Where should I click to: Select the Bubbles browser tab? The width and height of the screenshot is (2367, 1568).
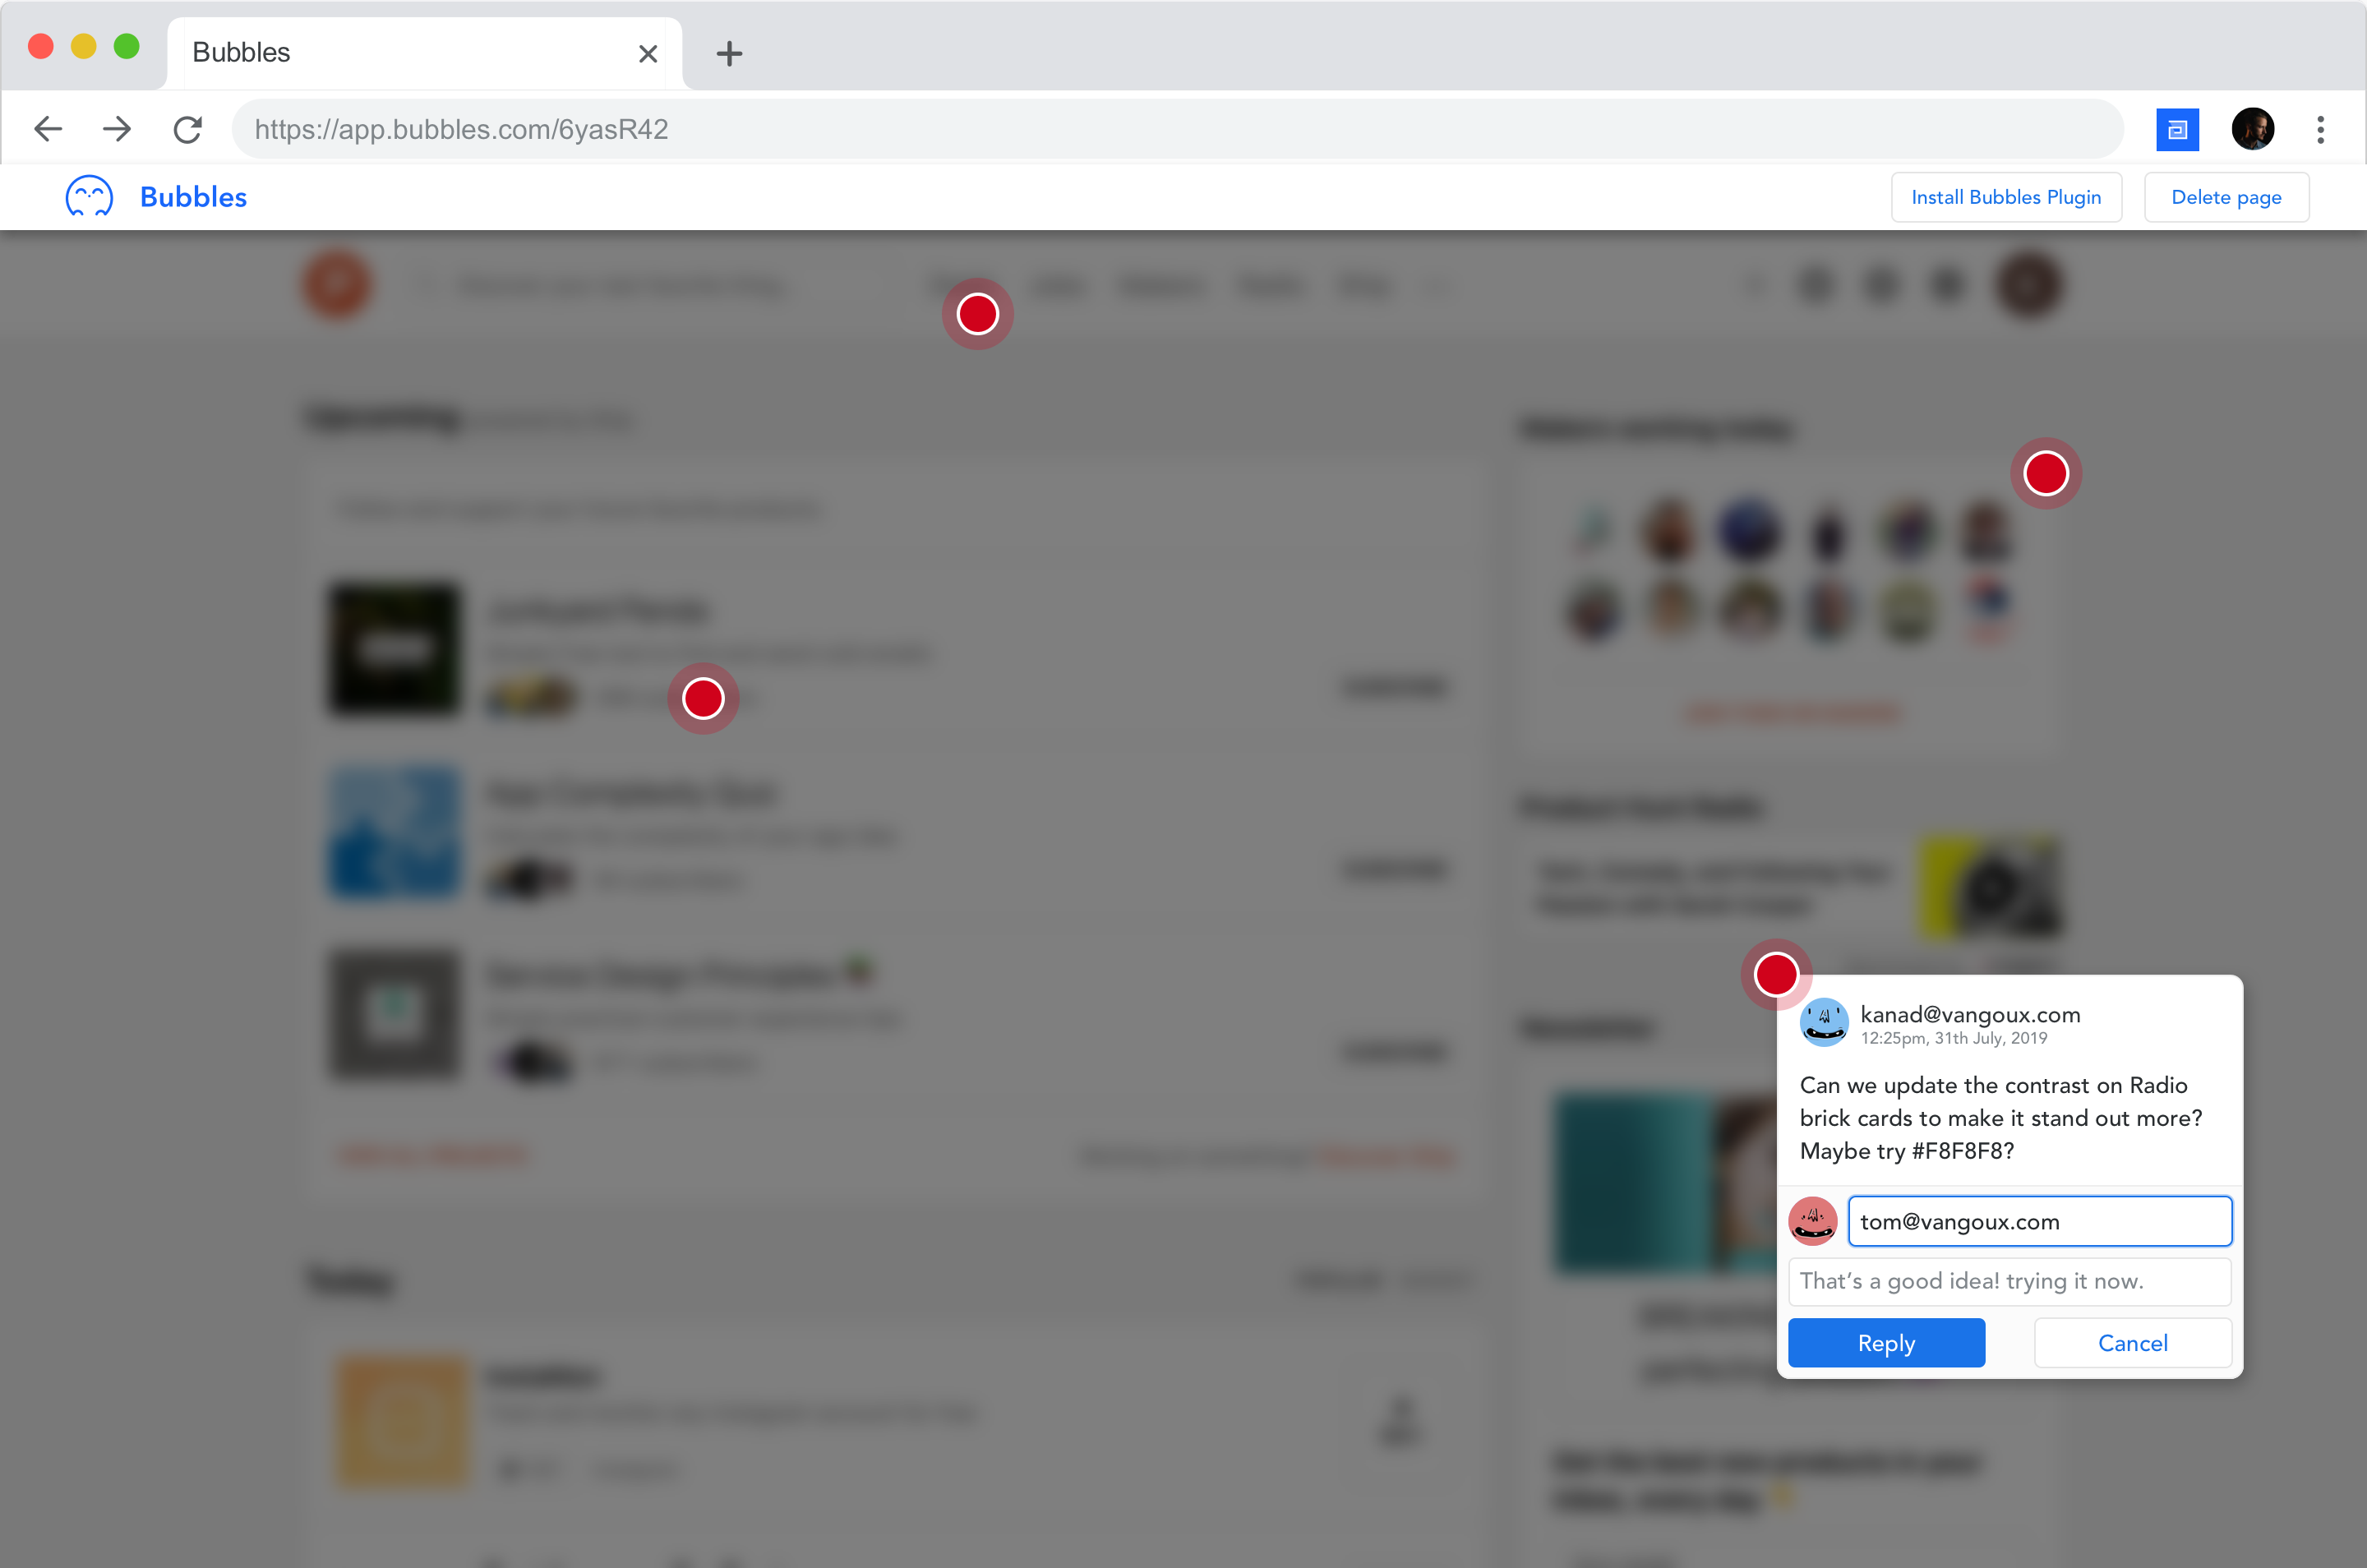tap(400, 53)
